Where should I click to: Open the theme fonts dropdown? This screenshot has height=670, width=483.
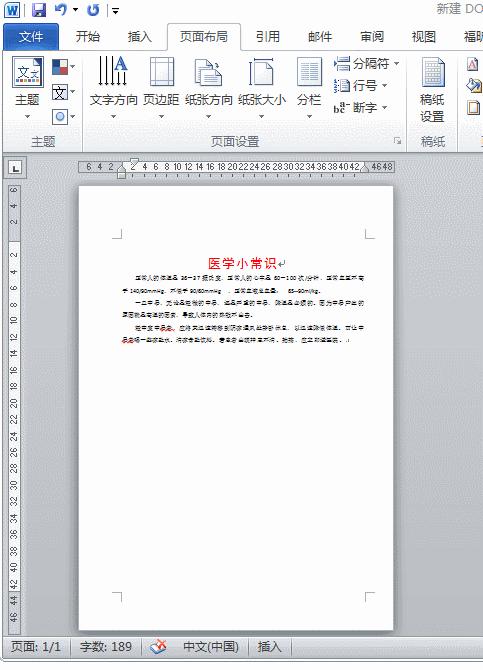63,92
